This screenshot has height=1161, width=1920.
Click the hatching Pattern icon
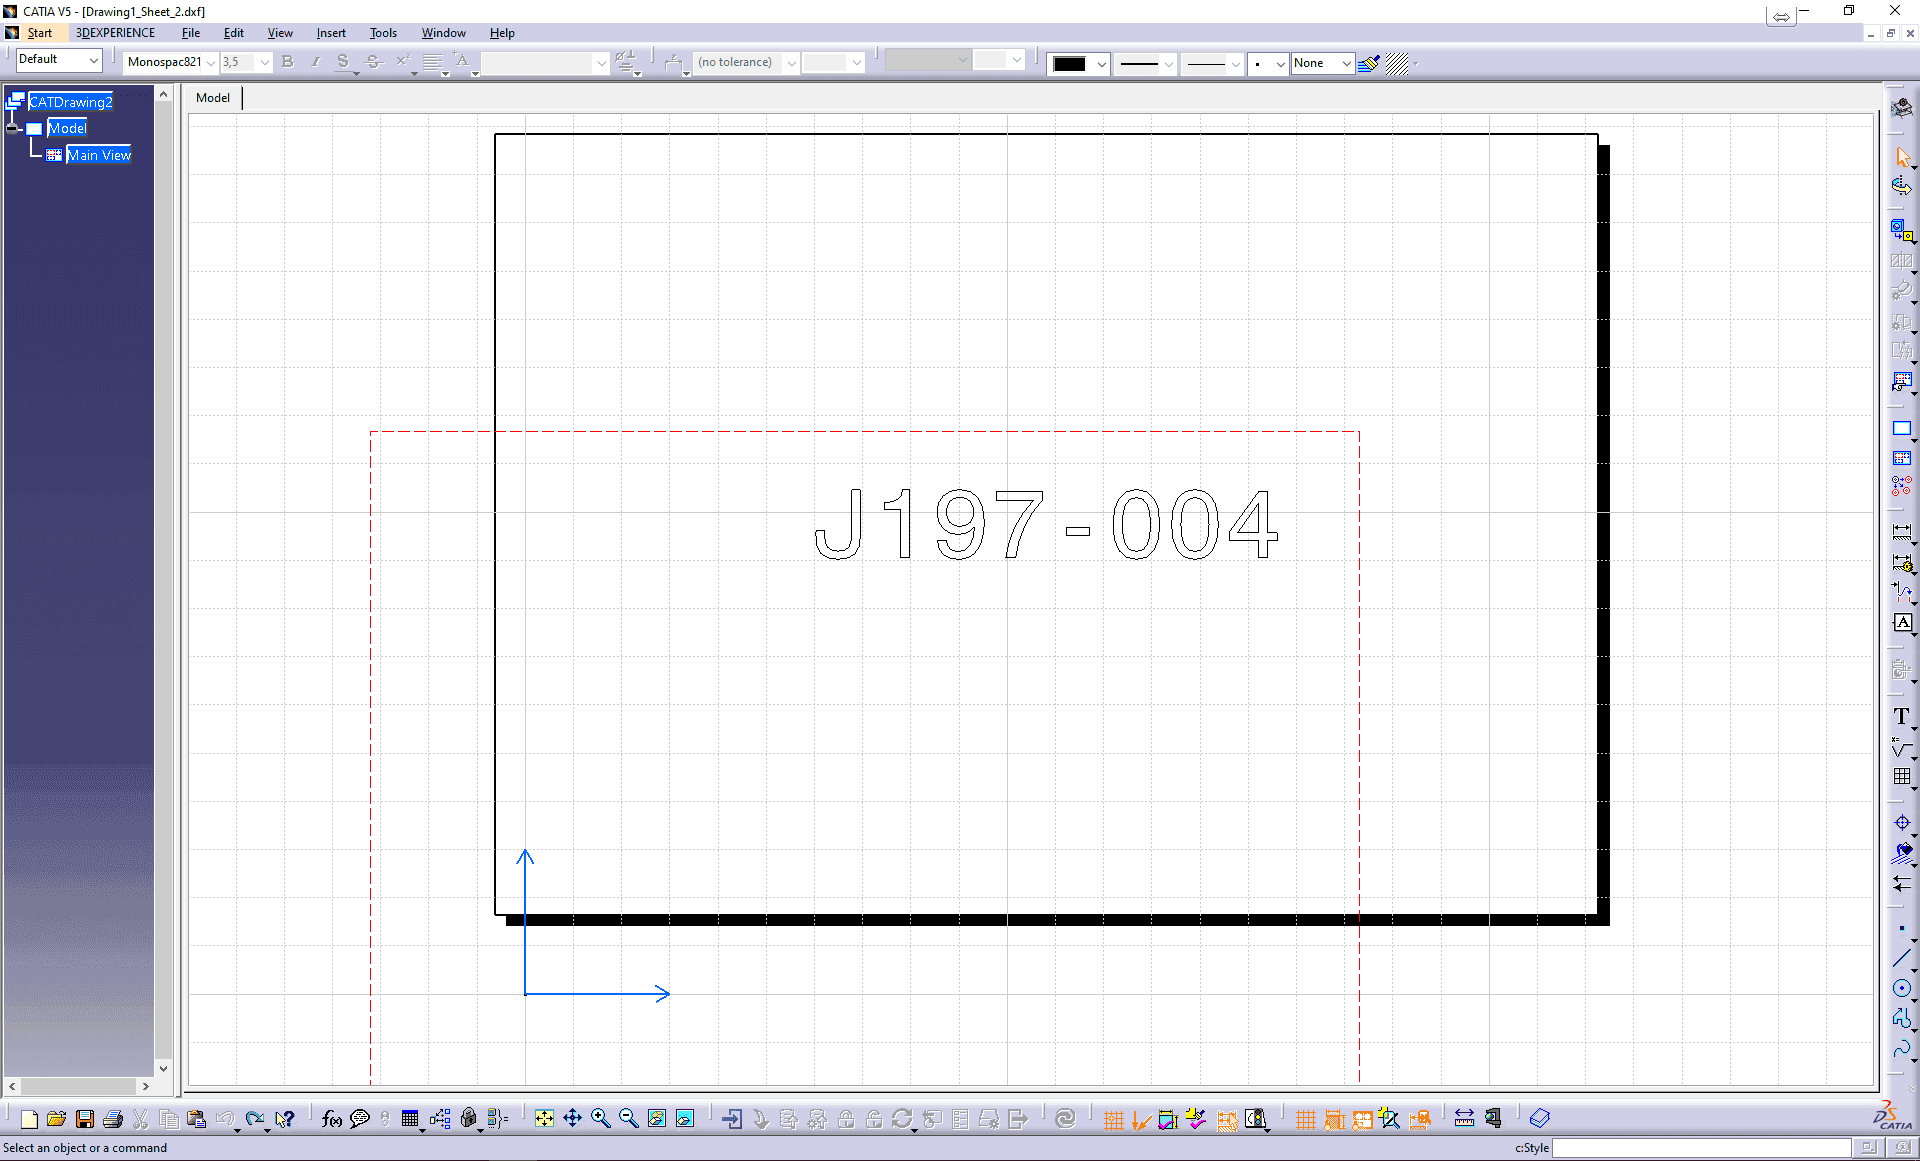1399,63
